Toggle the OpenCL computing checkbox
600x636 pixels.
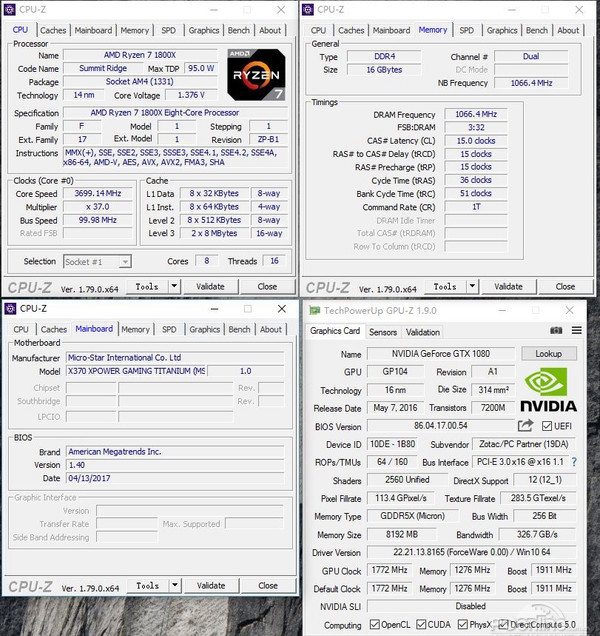pos(375,625)
